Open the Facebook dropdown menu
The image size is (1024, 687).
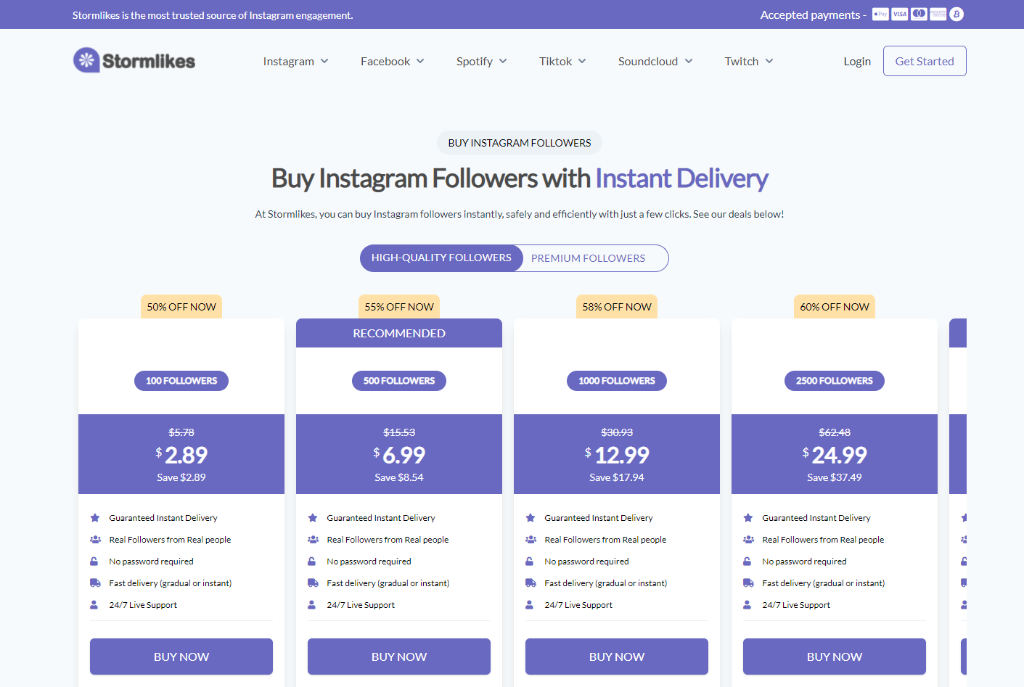coord(392,61)
